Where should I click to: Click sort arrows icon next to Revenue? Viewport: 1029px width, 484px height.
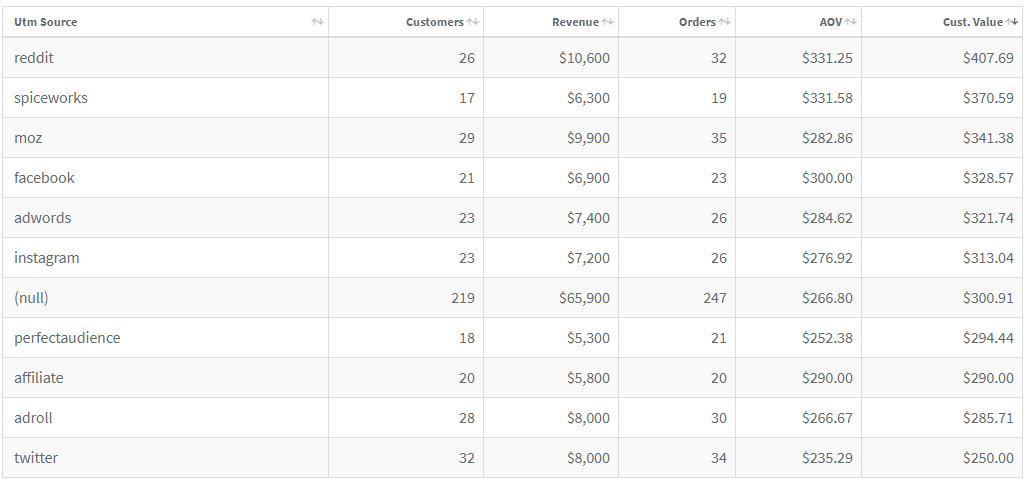tap(608, 22)
